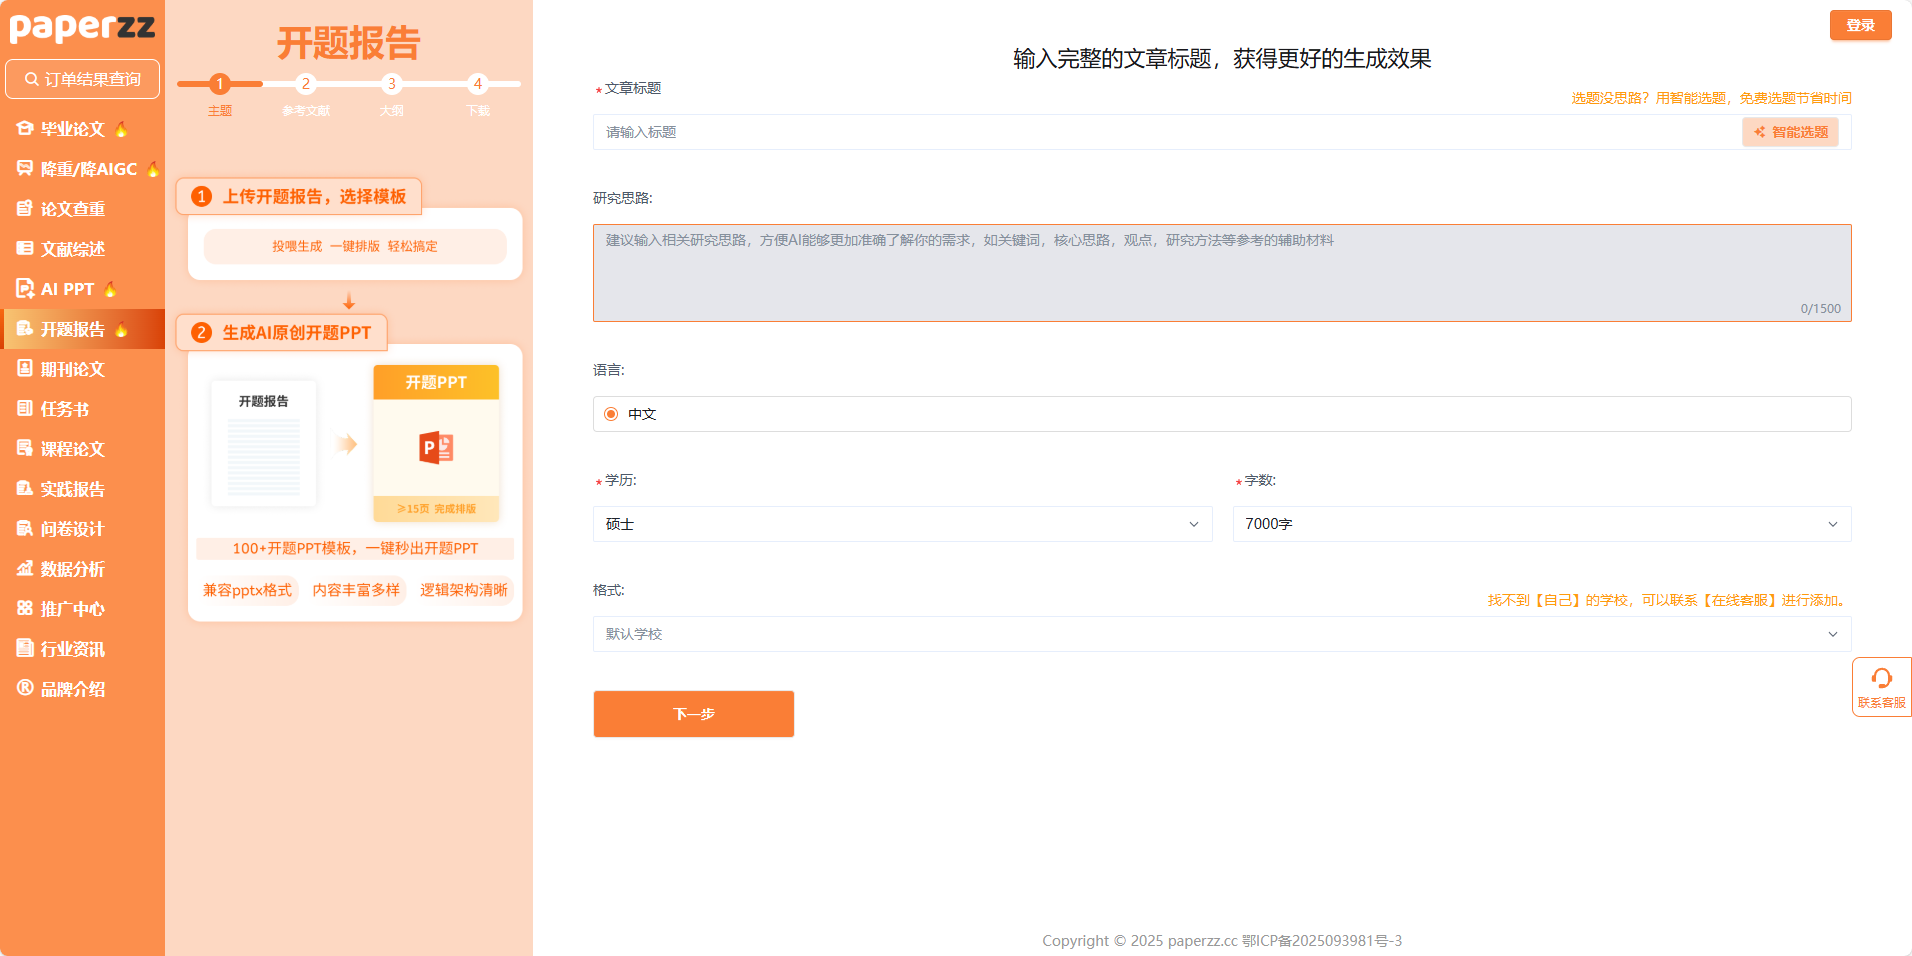This screenshot has height=956, width=1912.
Task: Click the 毕业论文 sidebar icon
Action: pos(25,129)
